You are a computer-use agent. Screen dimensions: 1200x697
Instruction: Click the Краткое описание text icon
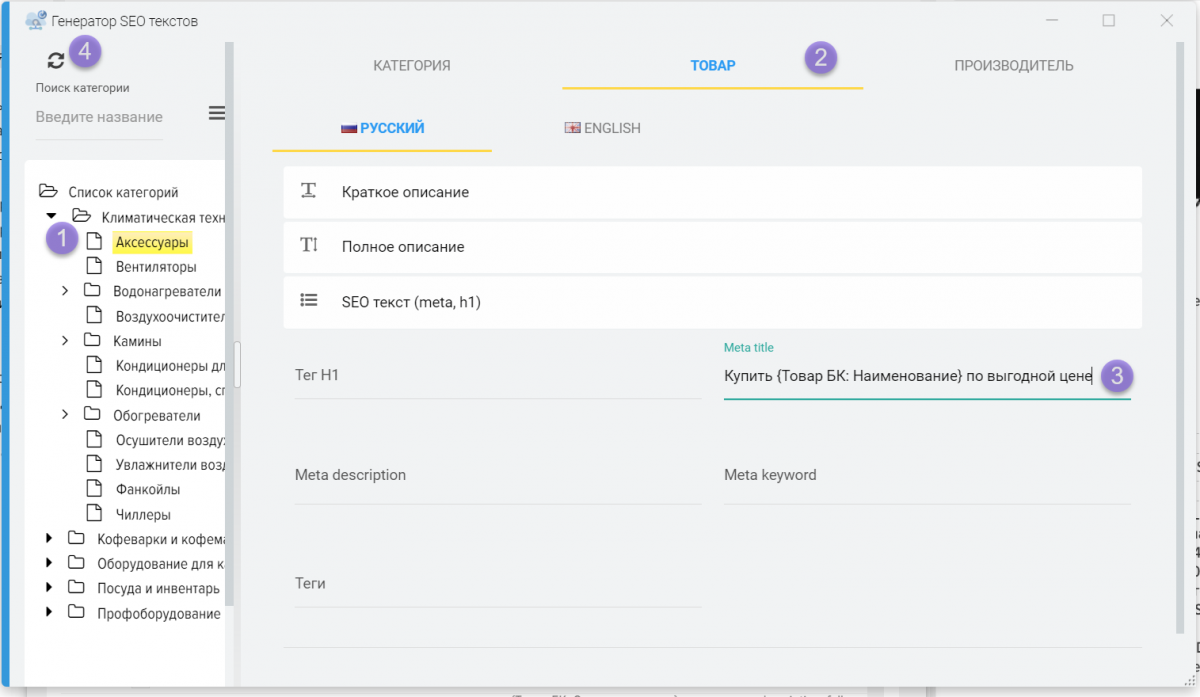pyautogui.click(x=309, y=191)
